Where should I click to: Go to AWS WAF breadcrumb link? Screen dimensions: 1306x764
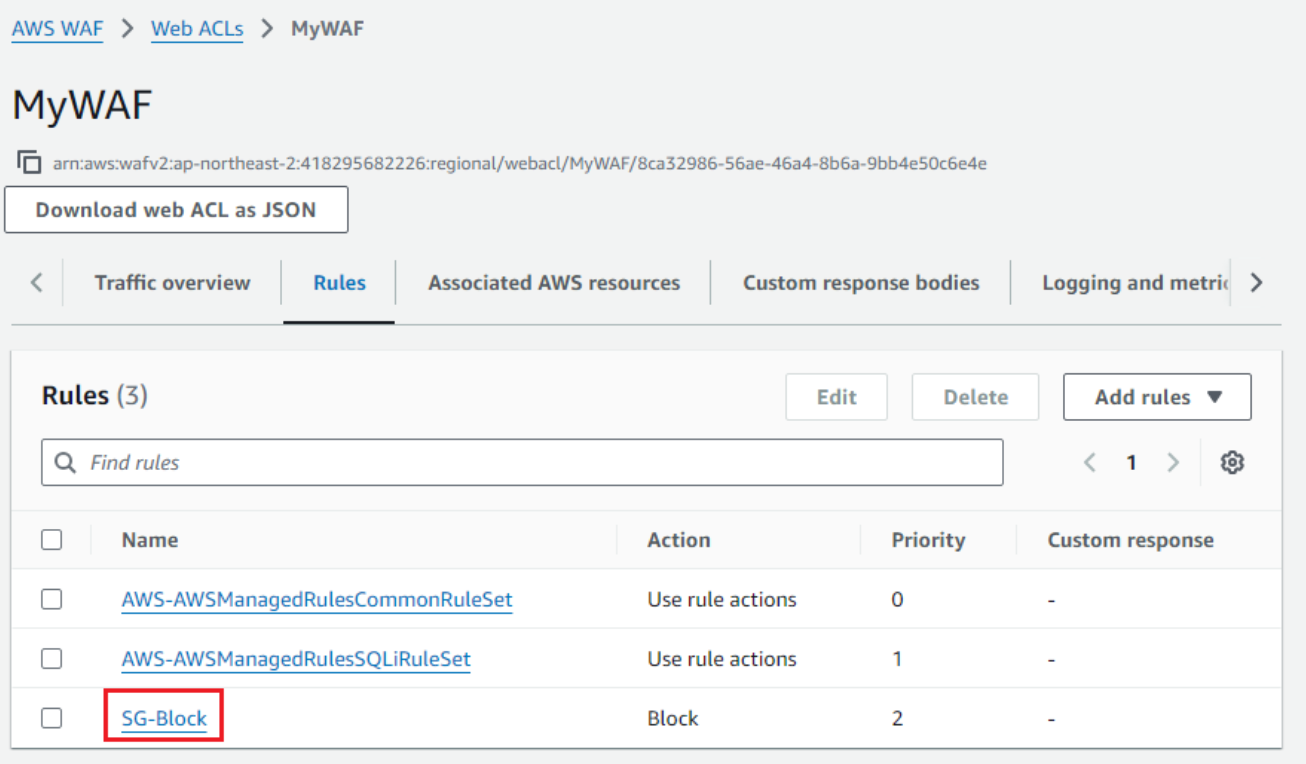tap(57, 29)
